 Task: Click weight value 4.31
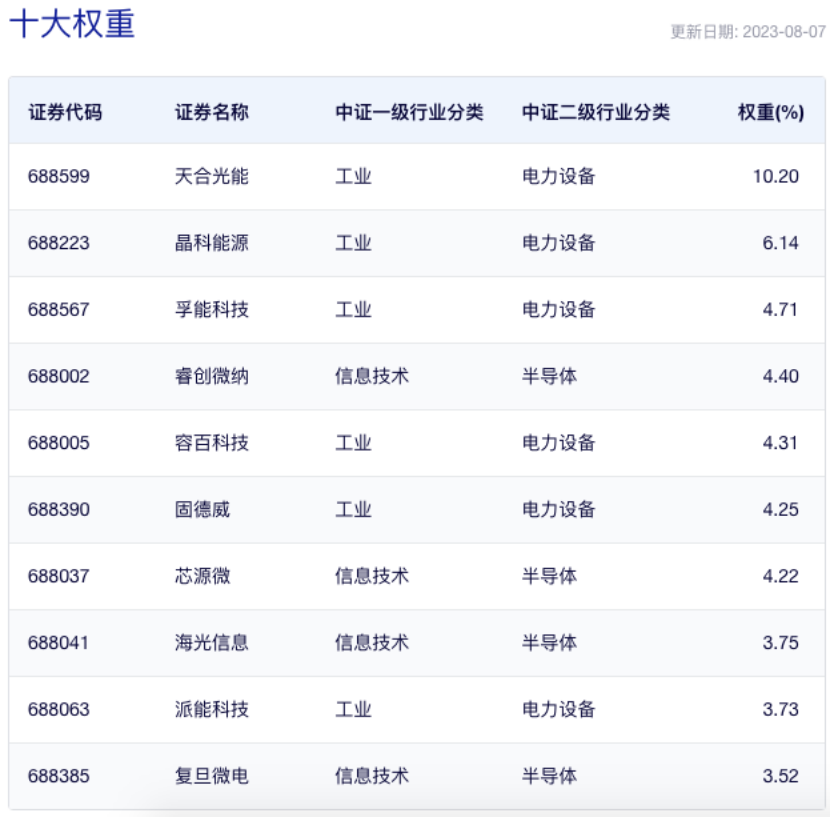[x=780, y=443]
